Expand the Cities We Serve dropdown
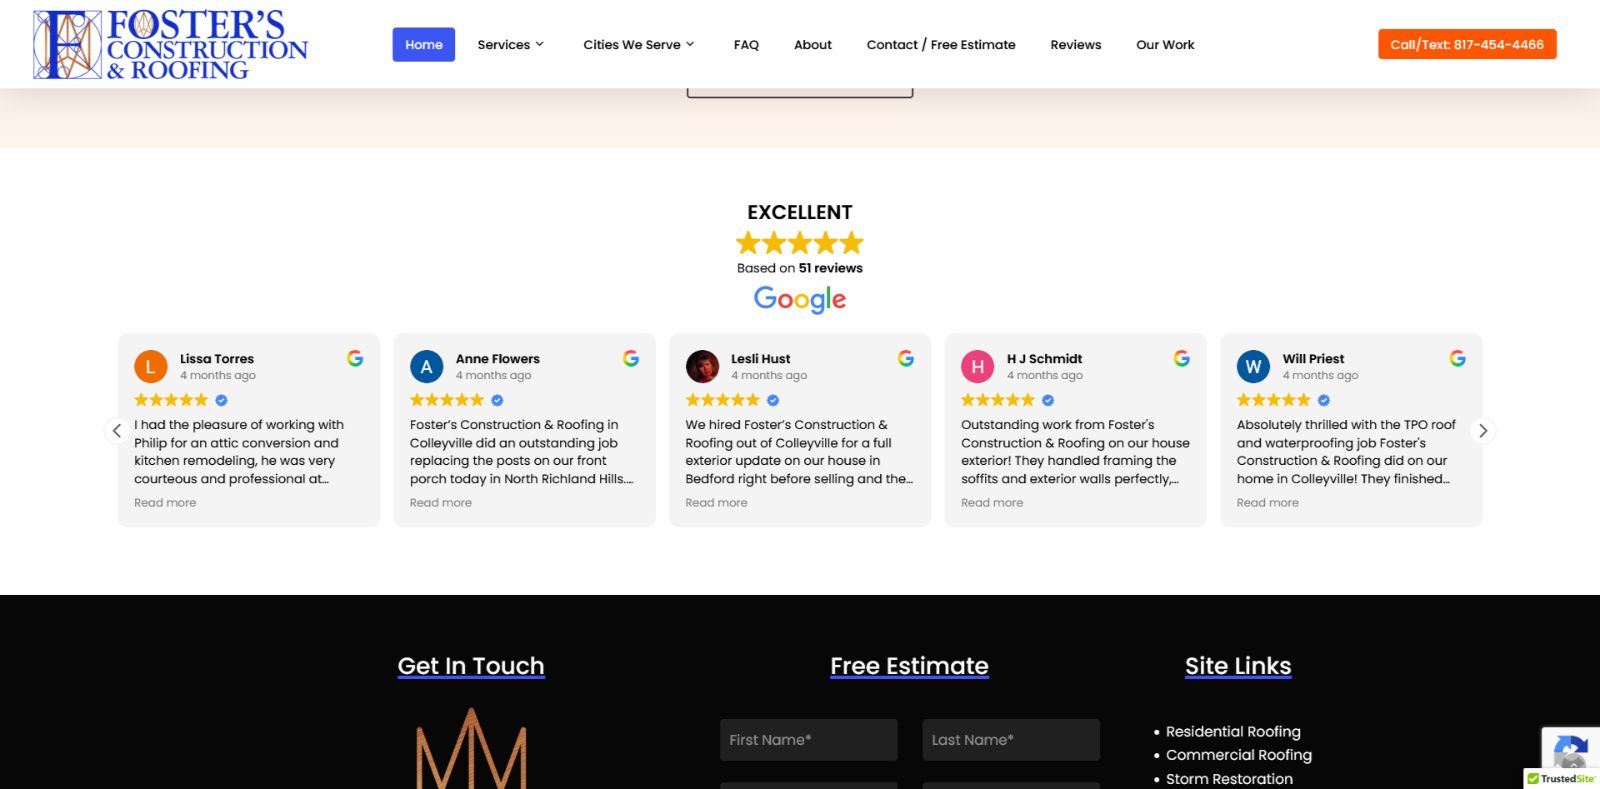The image size is (1600, 789). pyautogui.click(x=639, y=45)
